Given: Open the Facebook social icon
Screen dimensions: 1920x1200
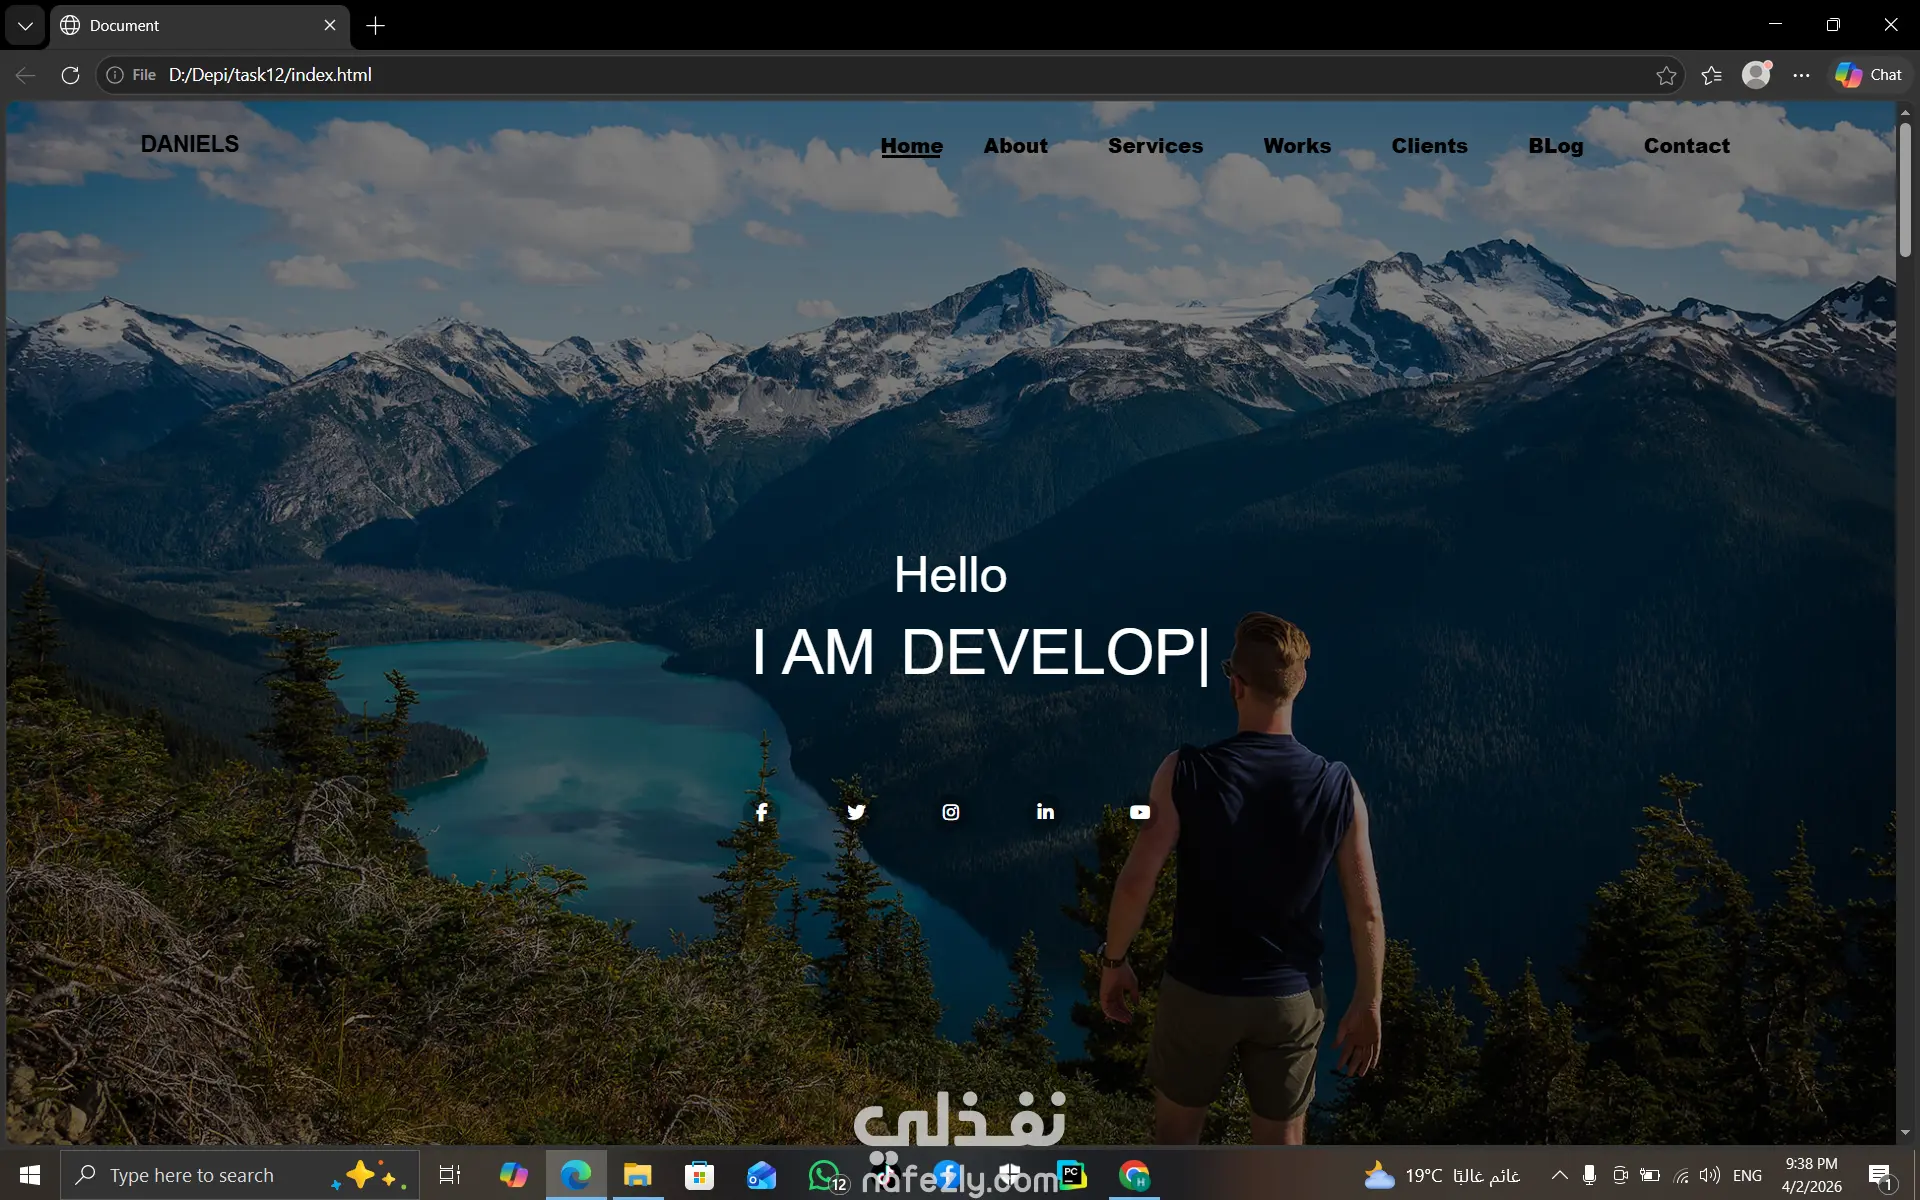Looking at the screenshot, I should 761,812.
